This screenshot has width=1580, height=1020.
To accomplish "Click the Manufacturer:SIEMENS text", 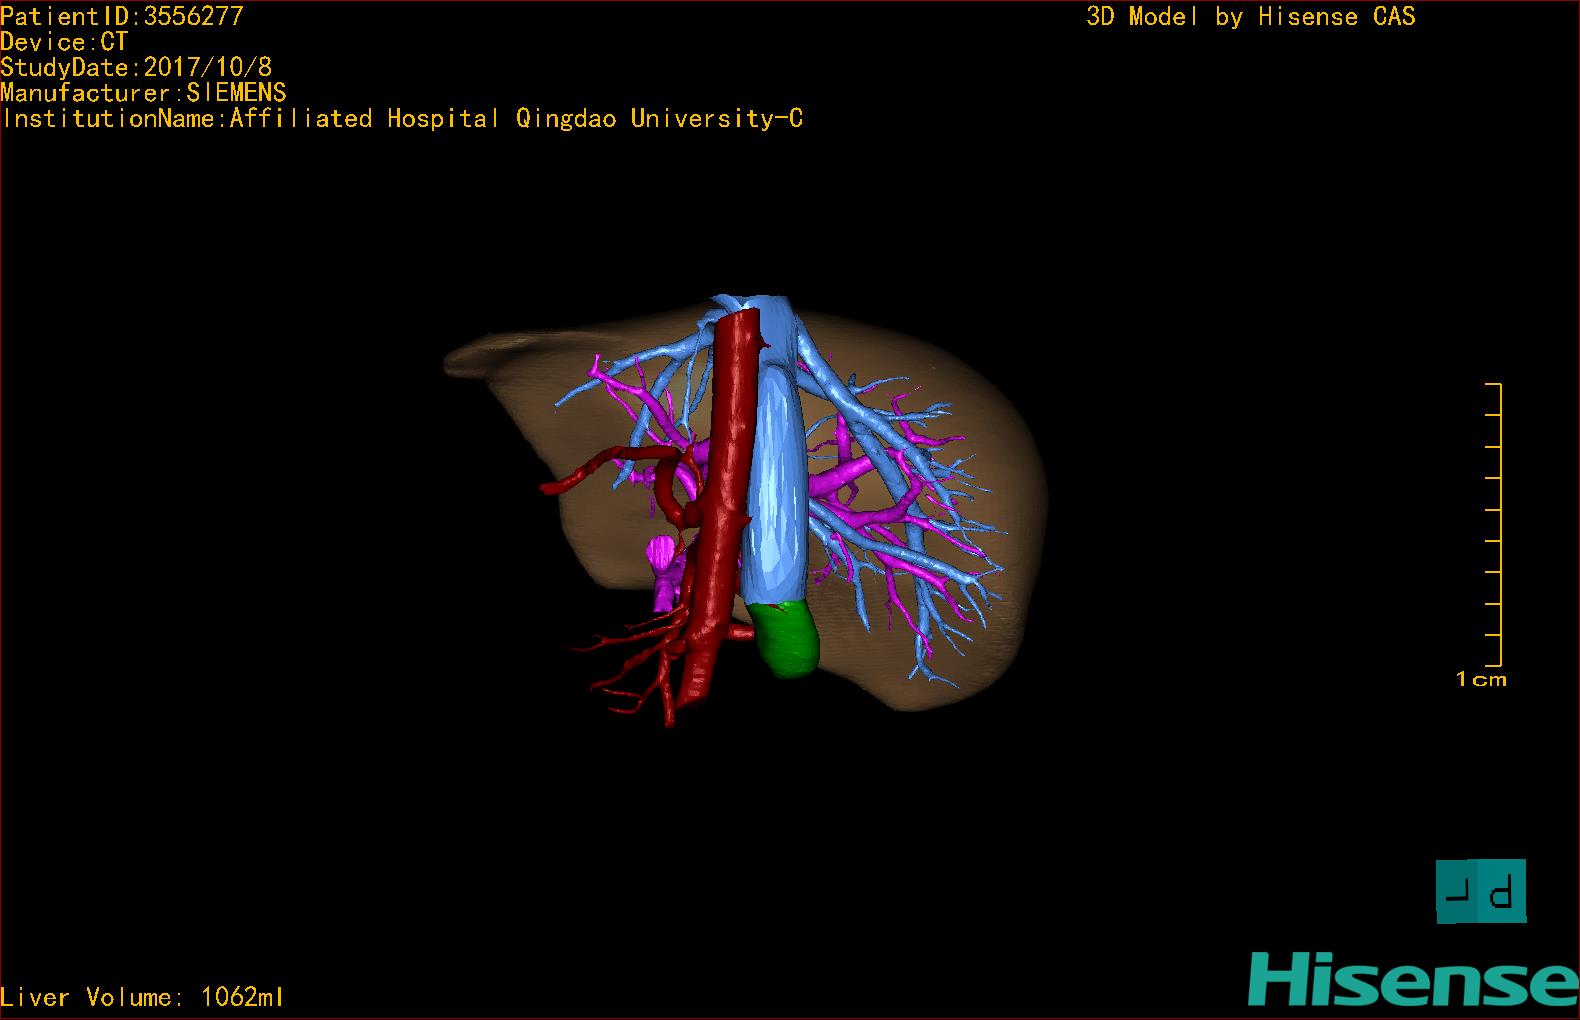I will tap(143, 93).
